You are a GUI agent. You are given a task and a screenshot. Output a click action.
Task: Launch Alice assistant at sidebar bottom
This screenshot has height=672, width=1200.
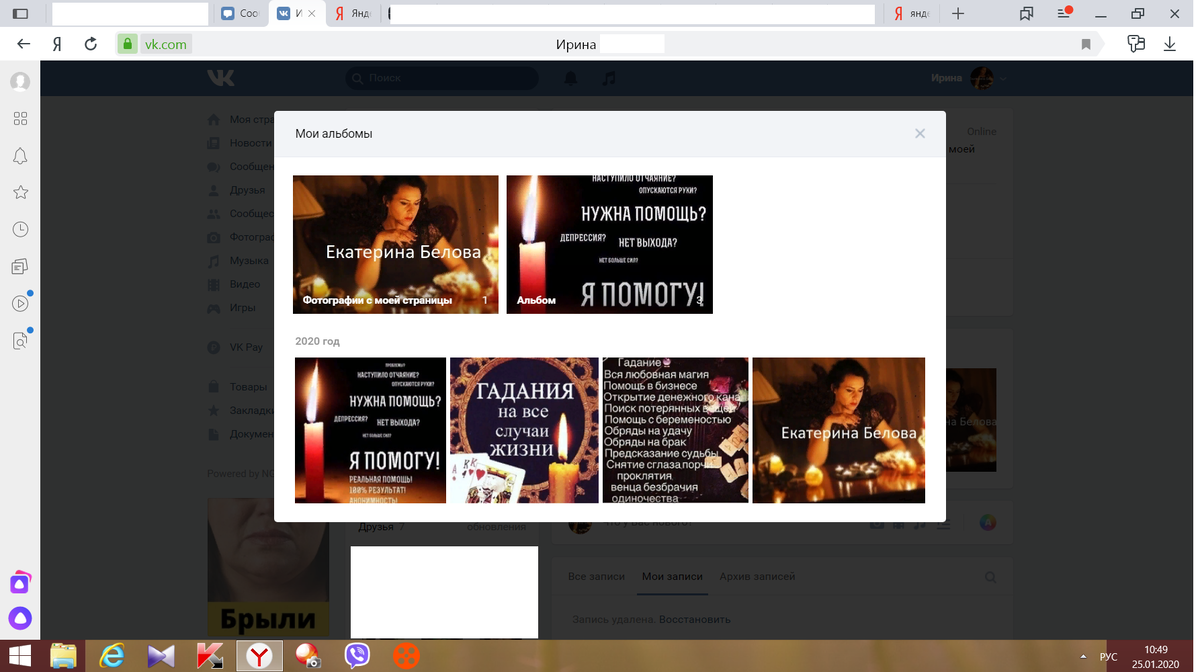pos(20,618)
